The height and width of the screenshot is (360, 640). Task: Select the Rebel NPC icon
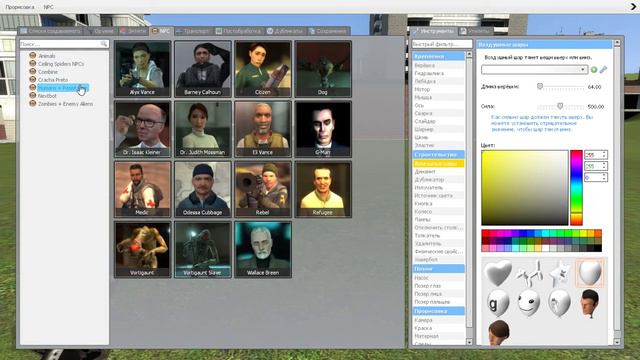click(263, 189)
